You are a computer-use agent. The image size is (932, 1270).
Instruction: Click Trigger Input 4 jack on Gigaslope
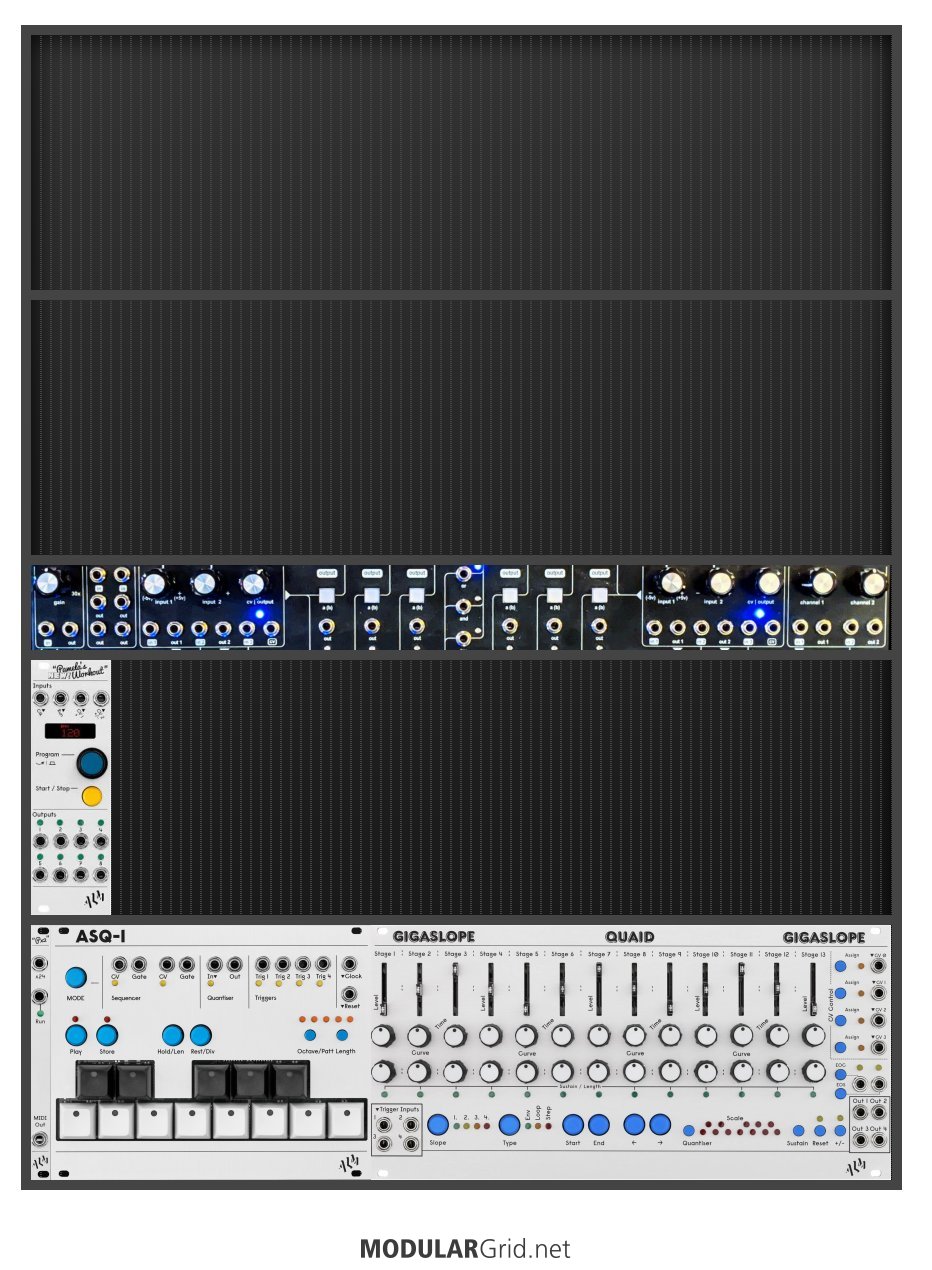(410, 1143)
